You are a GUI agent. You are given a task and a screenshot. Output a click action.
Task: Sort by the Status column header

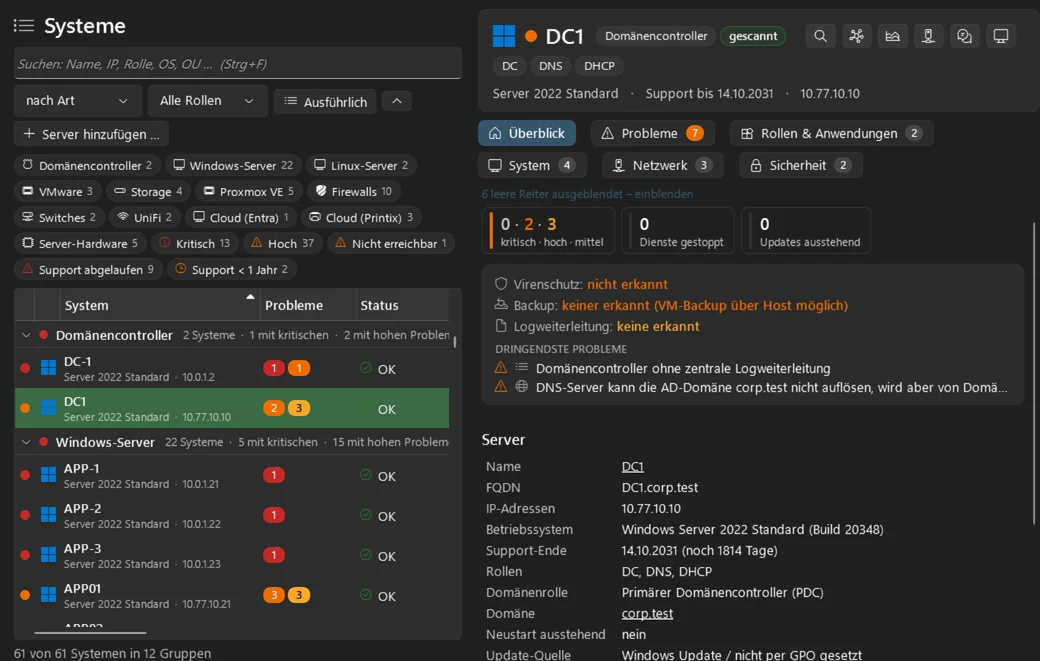tap(403, 305)
